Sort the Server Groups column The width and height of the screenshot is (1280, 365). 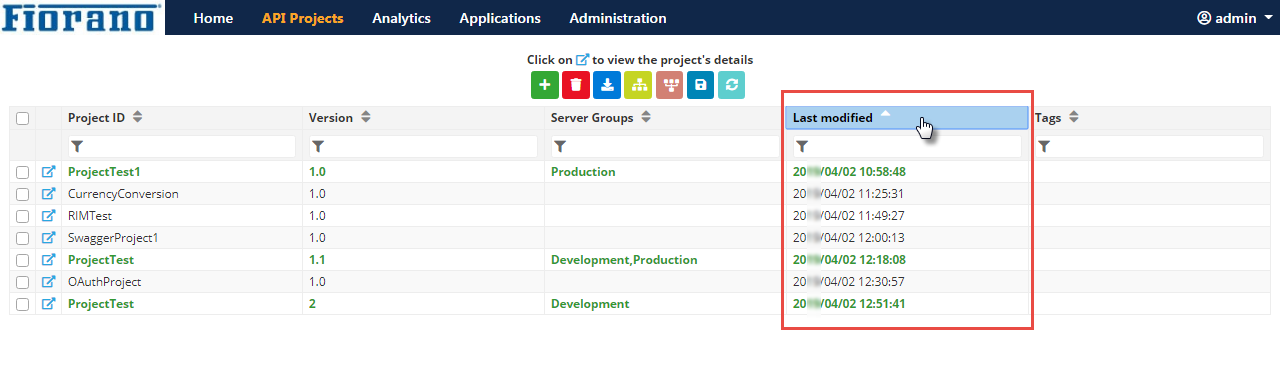coord(647,117)
